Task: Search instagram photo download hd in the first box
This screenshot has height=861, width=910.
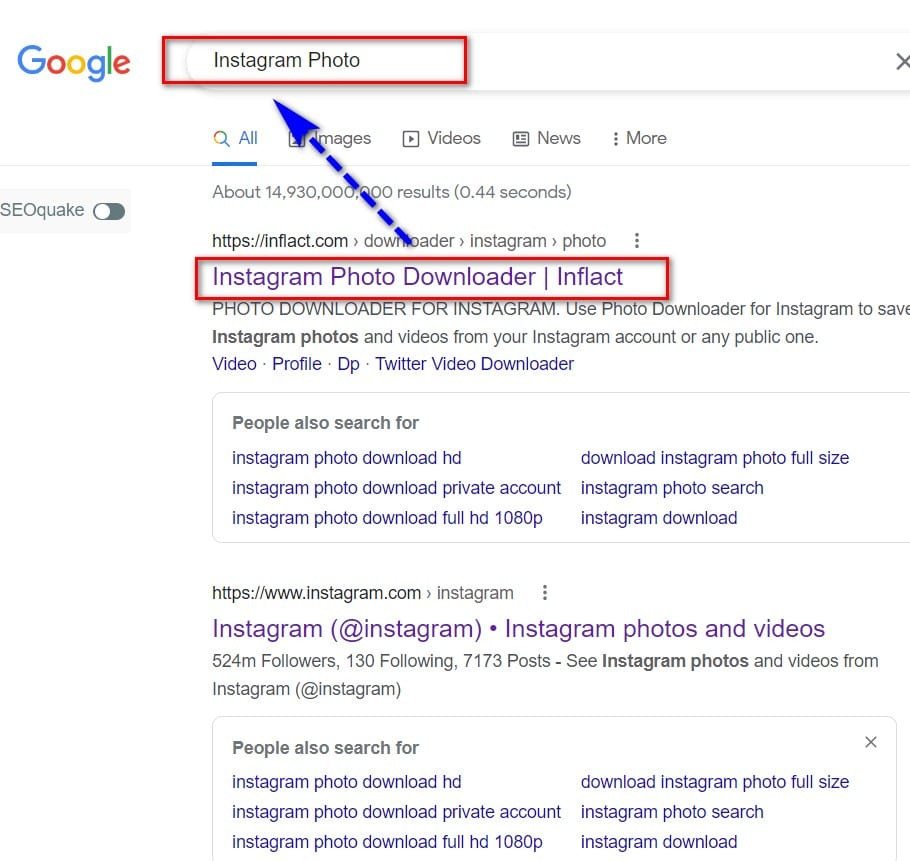Action: [x=346, y=458]
